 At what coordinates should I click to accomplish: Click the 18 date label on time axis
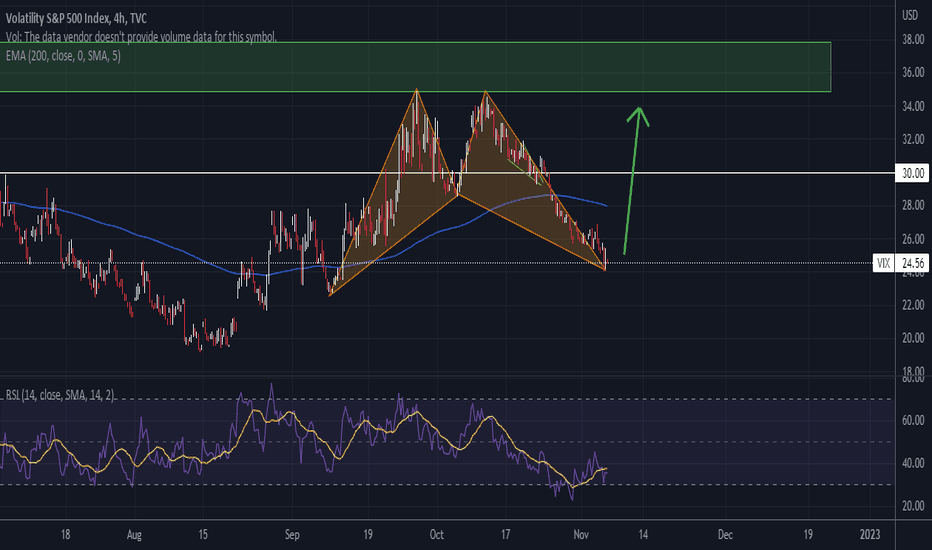pyautogui.click(x=65, y=535)
